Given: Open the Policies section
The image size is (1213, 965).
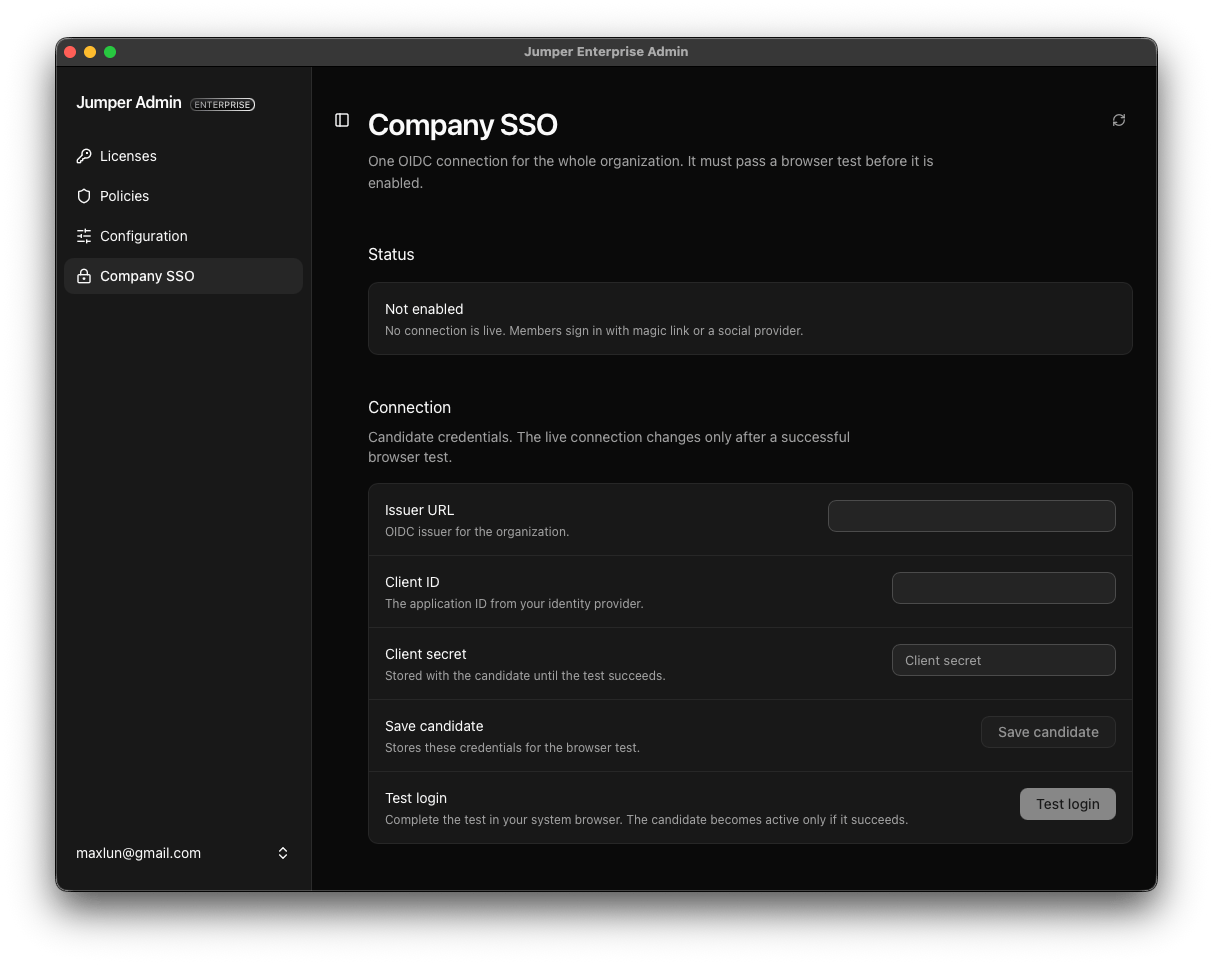Looking at the screenshot, I should [183, 196].
